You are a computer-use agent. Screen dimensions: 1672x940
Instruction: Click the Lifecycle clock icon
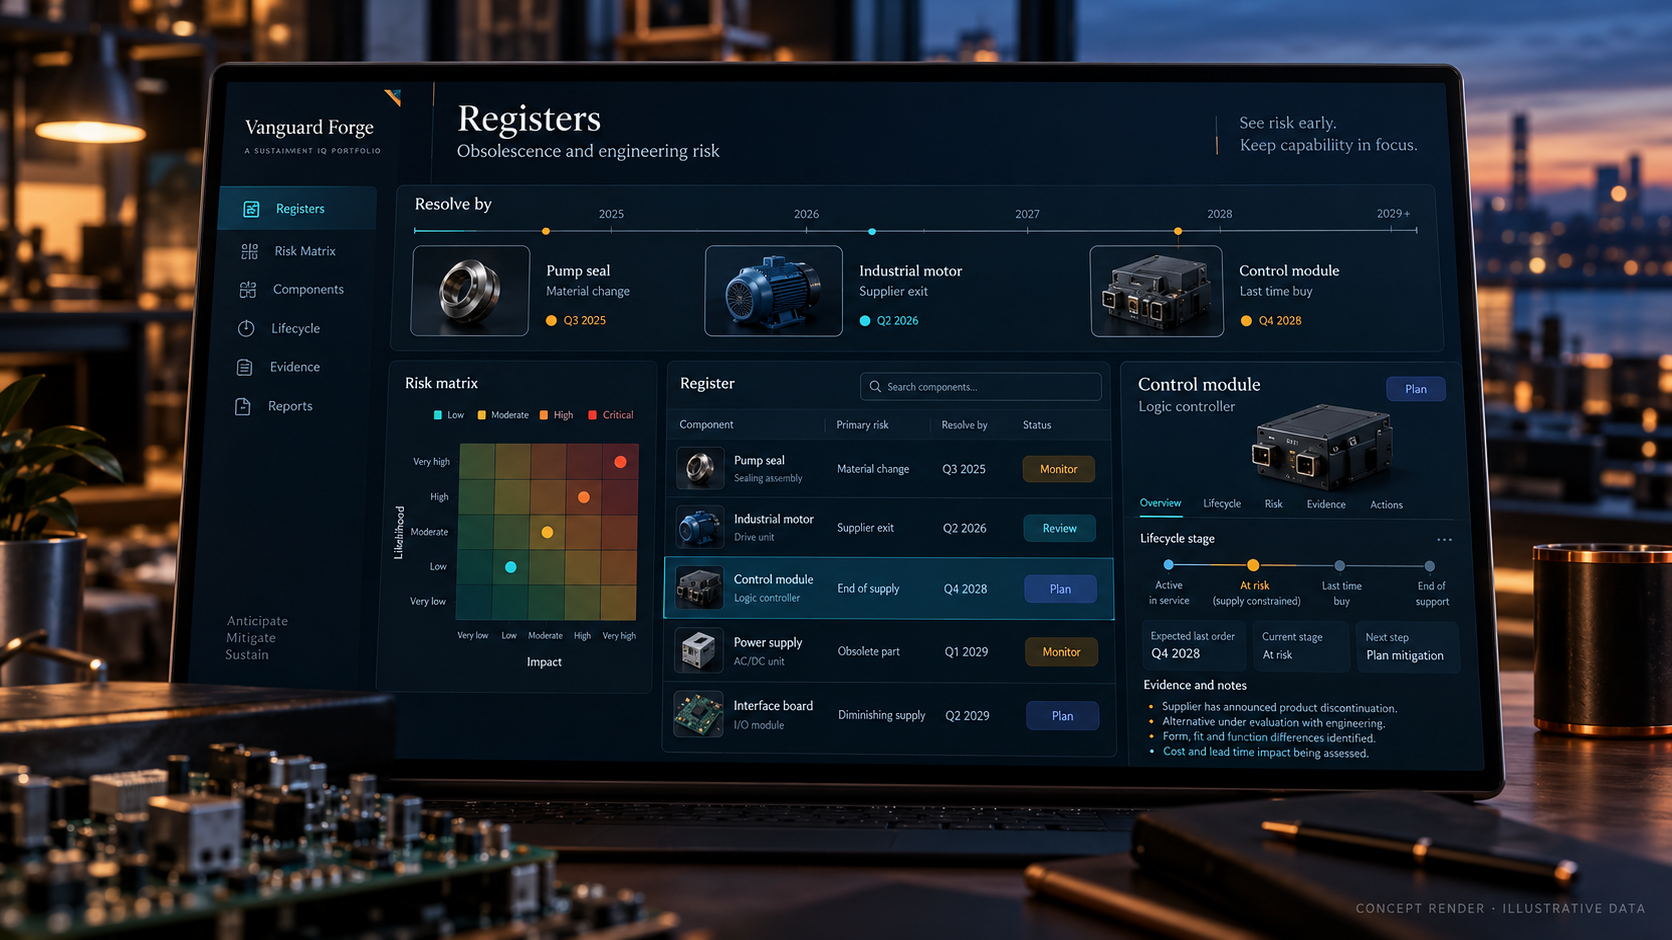246,328
